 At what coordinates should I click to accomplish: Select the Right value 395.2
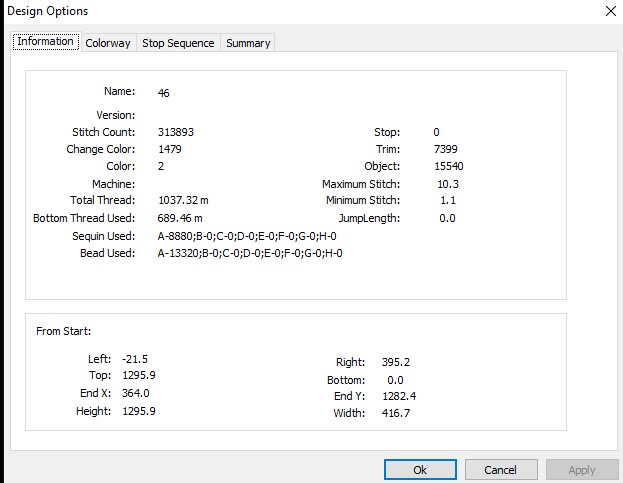(396, 362)
